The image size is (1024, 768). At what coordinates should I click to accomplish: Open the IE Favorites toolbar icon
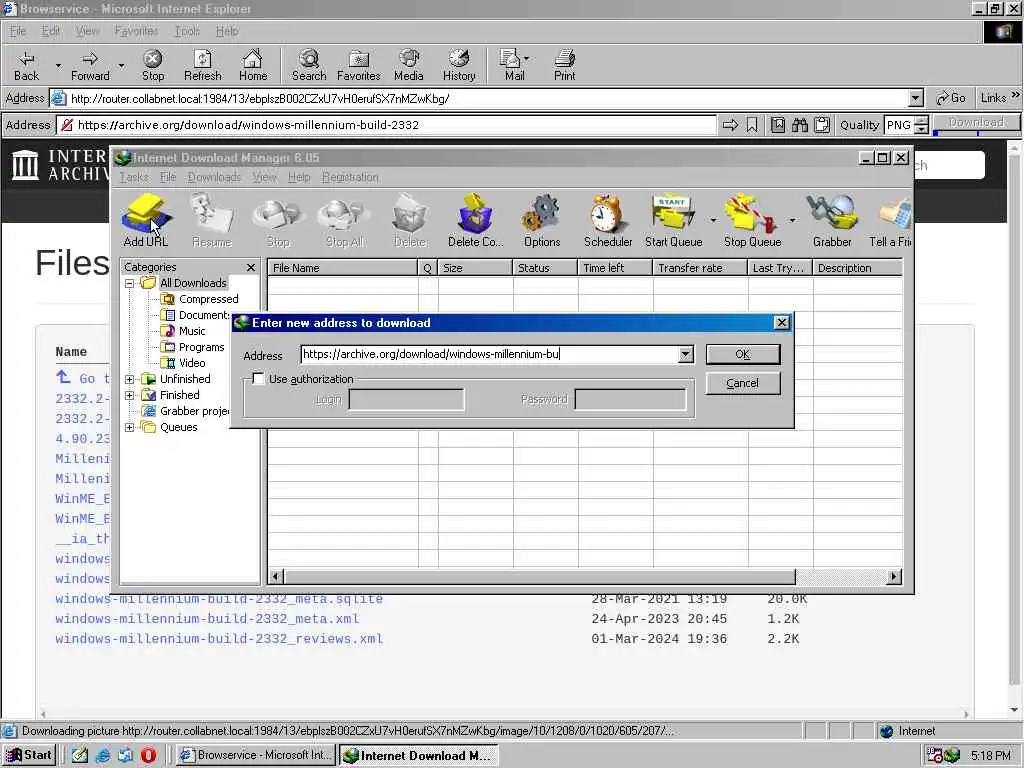(x=359, y=65)
